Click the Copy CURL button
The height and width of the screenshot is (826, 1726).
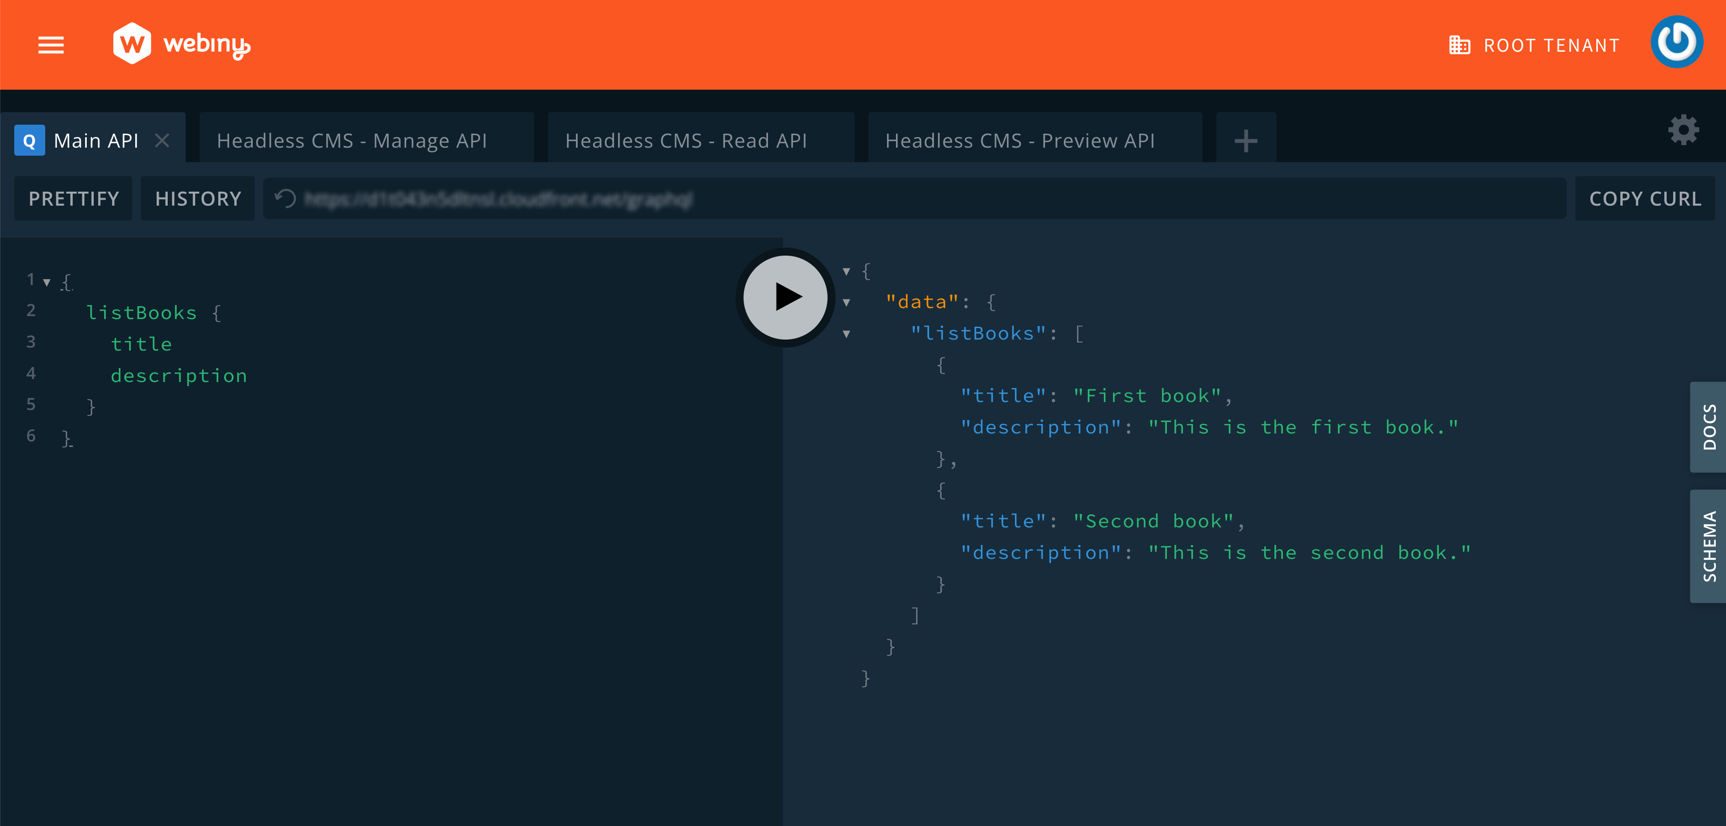[x=1645, y=199]
